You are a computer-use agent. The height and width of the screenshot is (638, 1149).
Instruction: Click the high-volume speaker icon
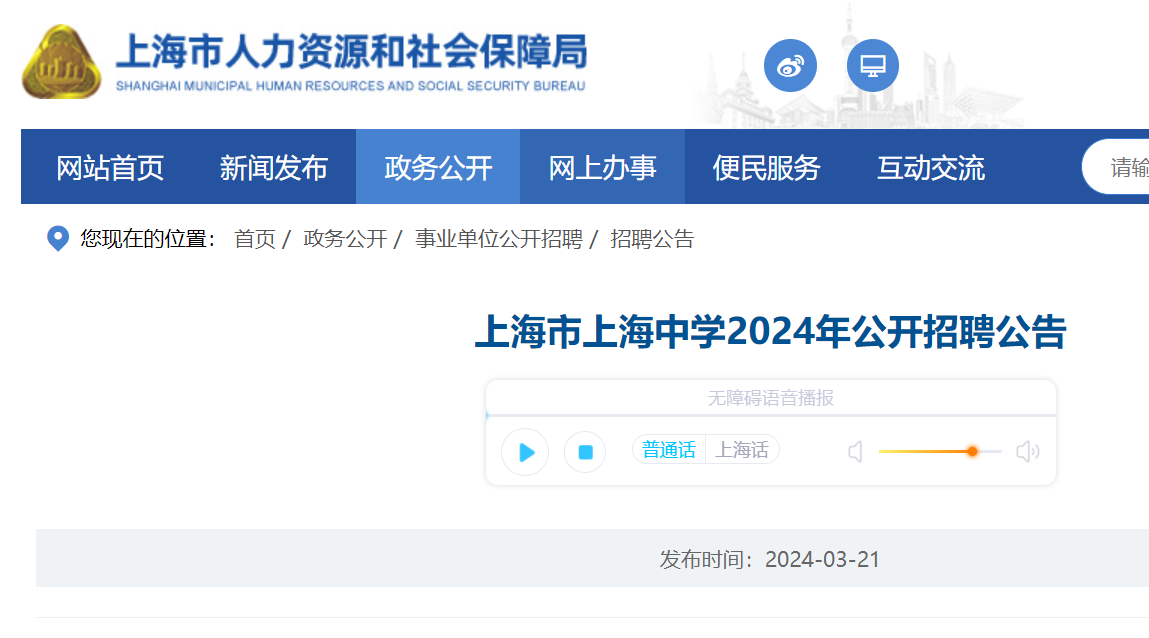pyautogui.click(x=1028, y=451)
